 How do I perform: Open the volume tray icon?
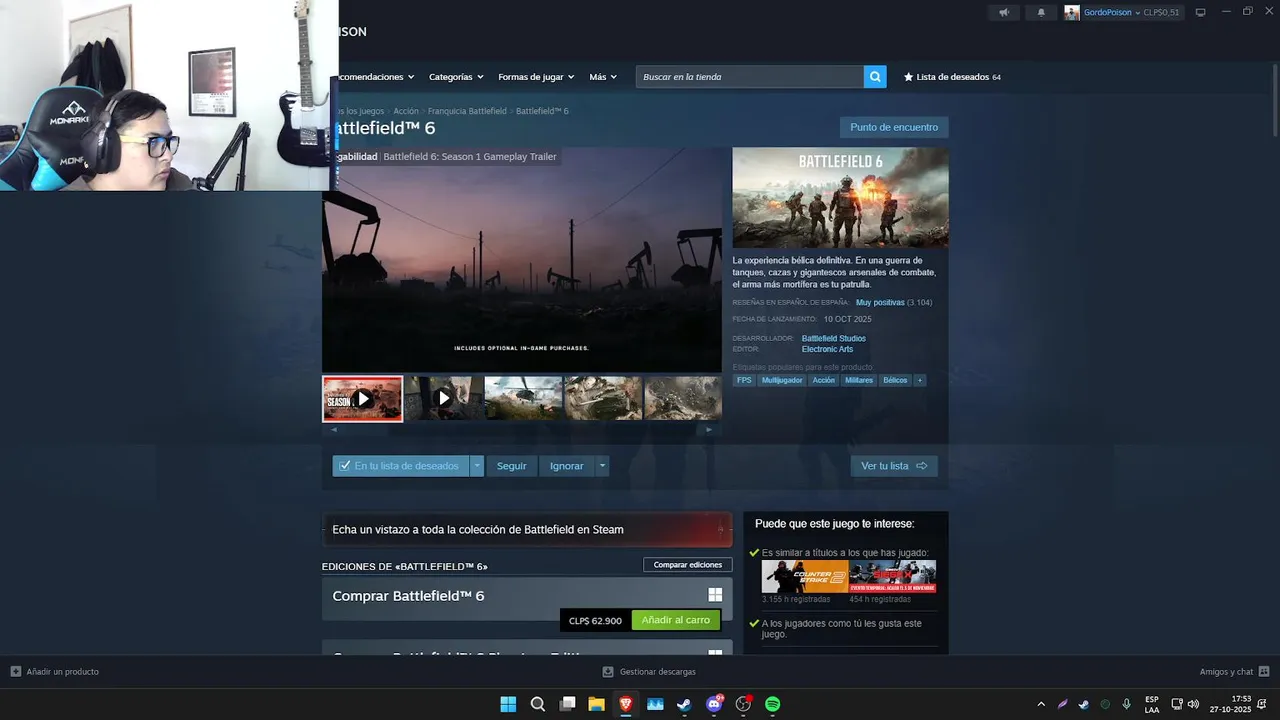1193,704
